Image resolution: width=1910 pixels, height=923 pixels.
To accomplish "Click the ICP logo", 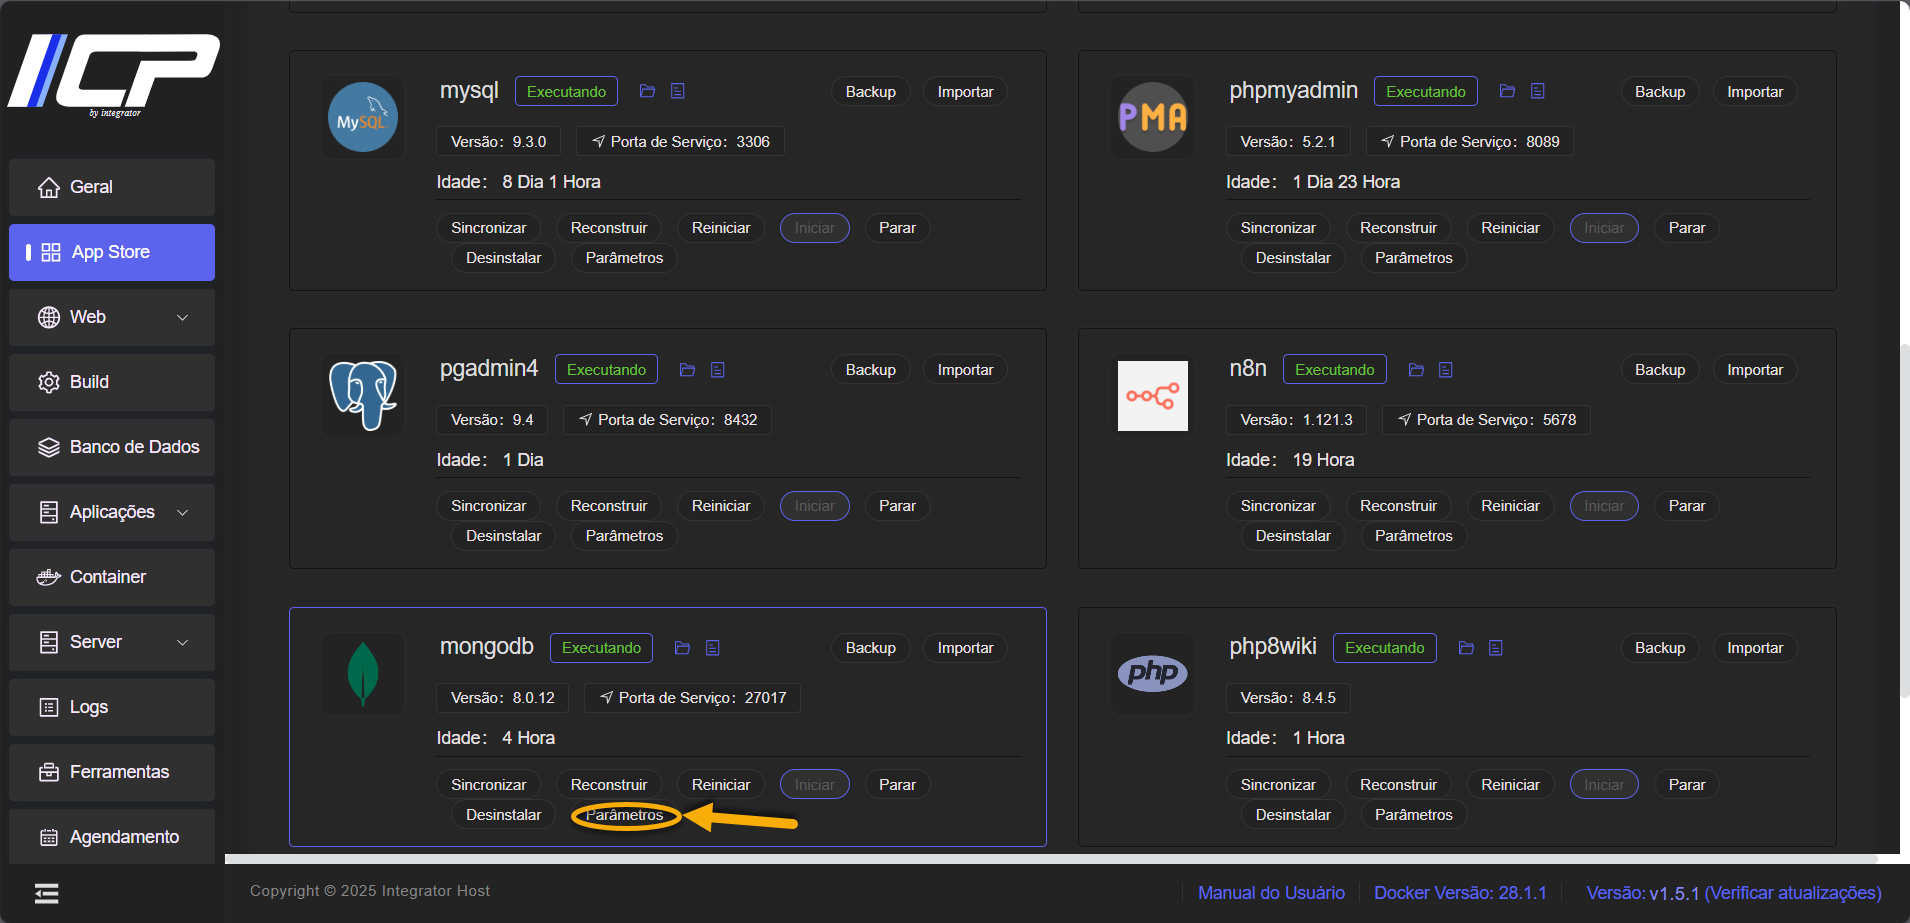I will pyautogui.click(x=114, y=75).
